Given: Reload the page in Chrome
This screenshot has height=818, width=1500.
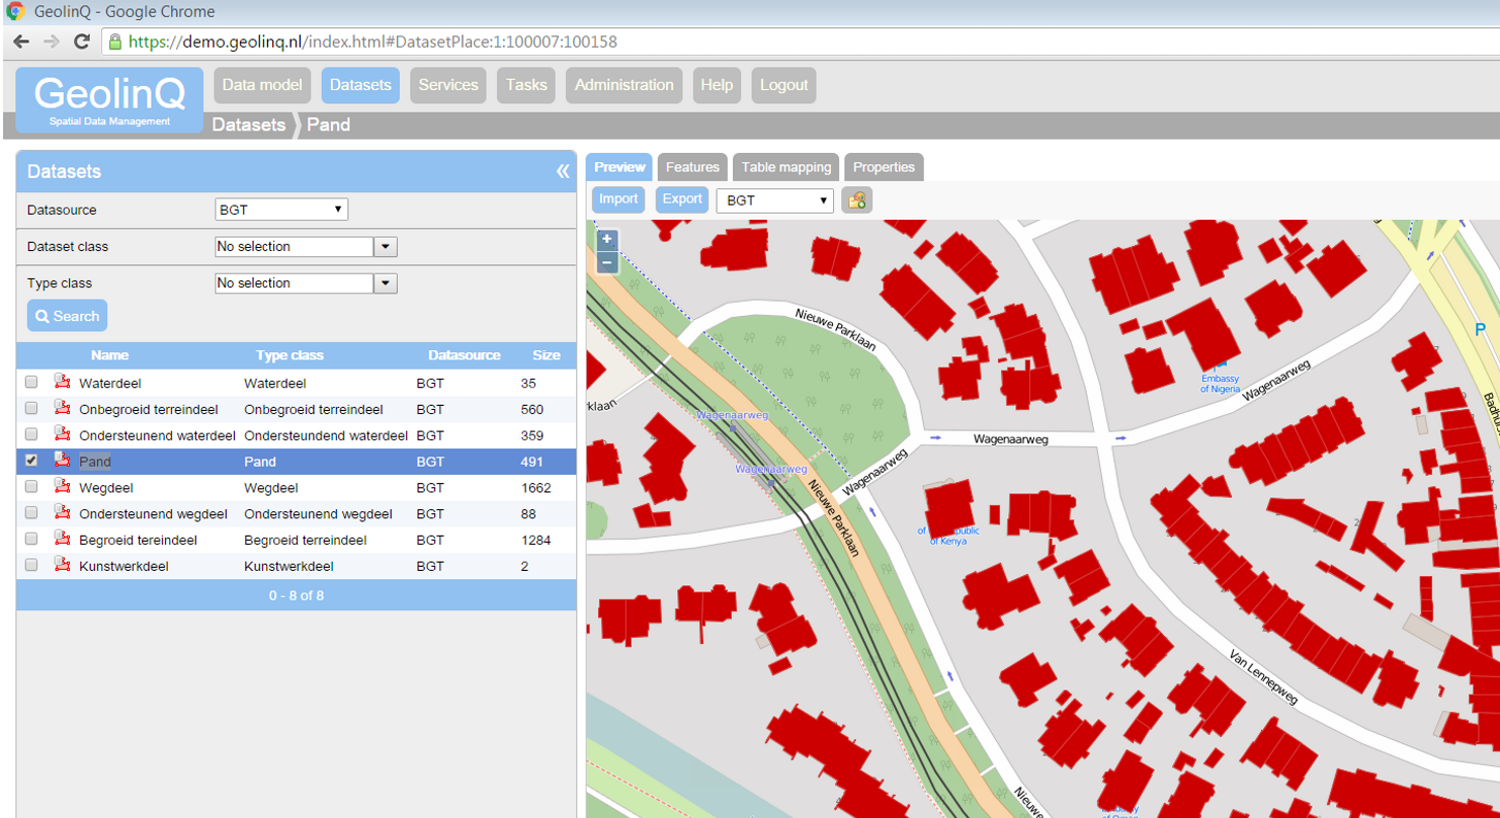Looking at the screenshot, I should (x=82, y=42).
